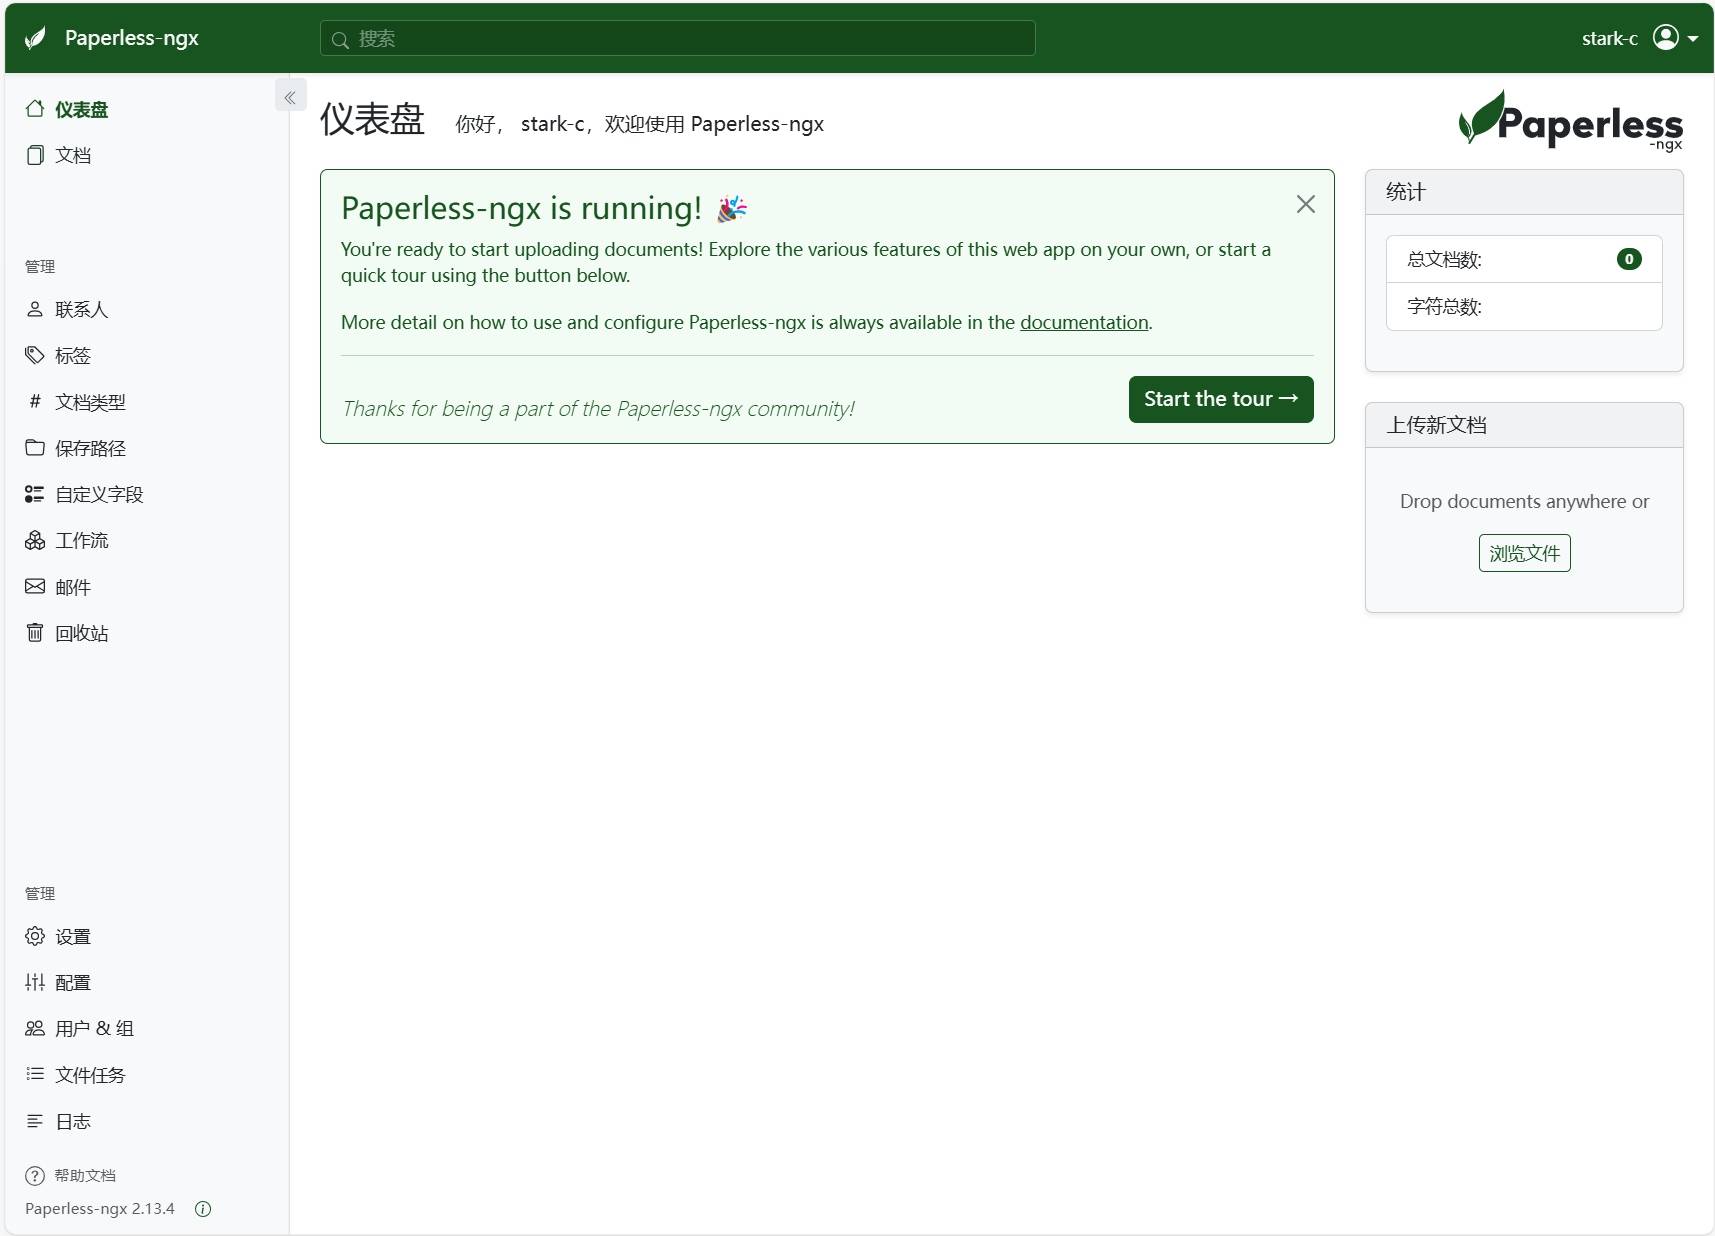1715x1236 pixels.
Task: Click the Paperless-ngx brand name in header
Action: point(132,38)
